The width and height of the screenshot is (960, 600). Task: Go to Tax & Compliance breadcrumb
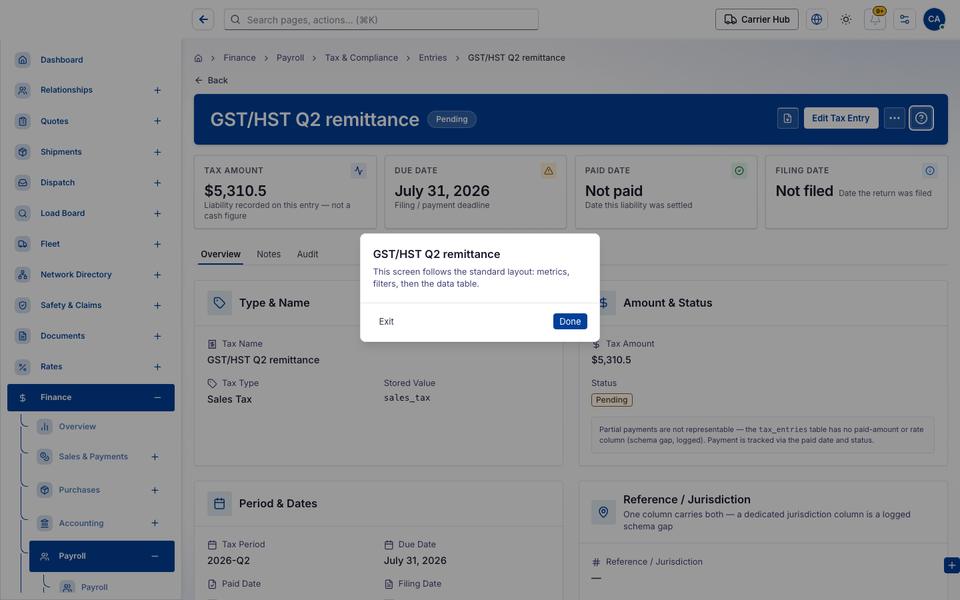coord(361,58)
